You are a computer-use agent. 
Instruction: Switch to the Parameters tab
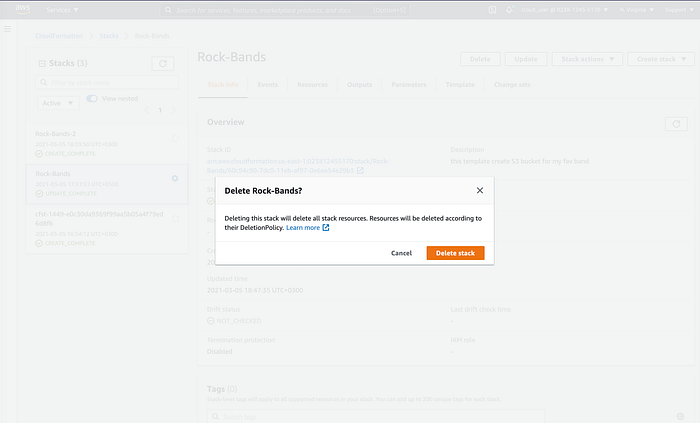(x=409, y=85)
